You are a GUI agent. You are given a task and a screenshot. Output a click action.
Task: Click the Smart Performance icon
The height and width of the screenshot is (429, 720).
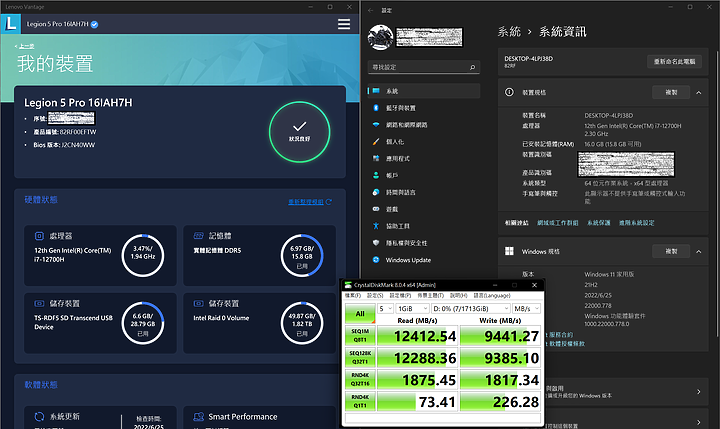pyautogui.click(x=198, y=417)
